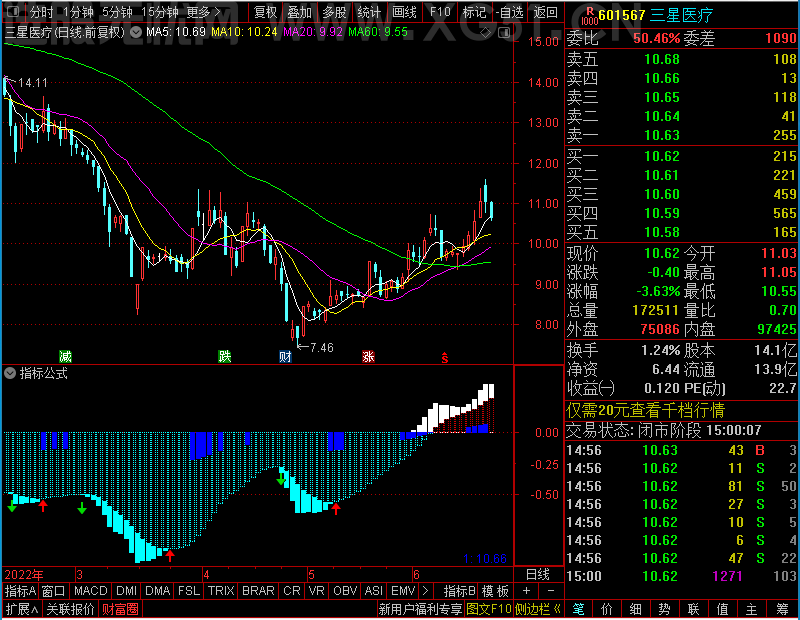Select the OBV indicator
This screenshot has width=800, height=620.
click(x=345, y=591)
